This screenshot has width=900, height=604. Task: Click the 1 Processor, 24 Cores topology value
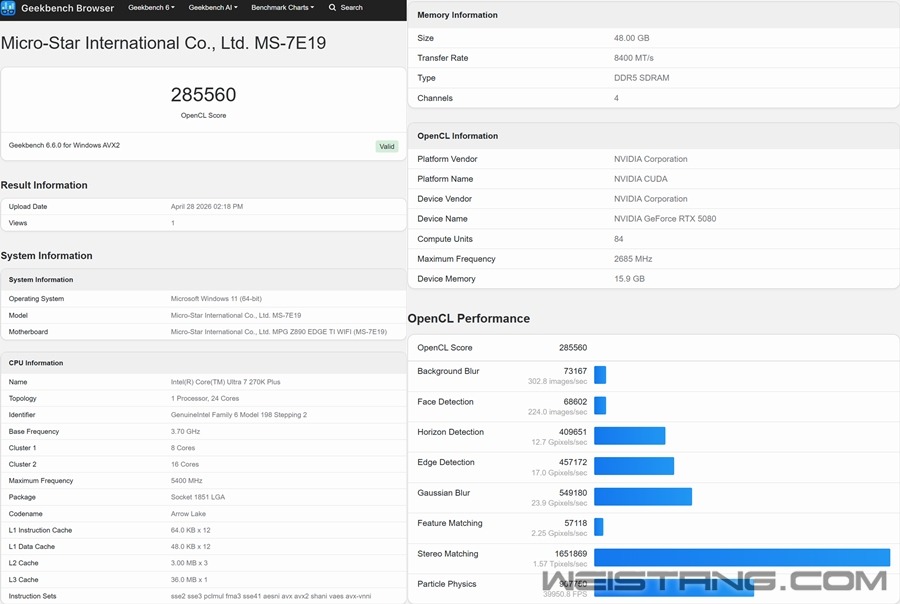click(x=204, y=398)
